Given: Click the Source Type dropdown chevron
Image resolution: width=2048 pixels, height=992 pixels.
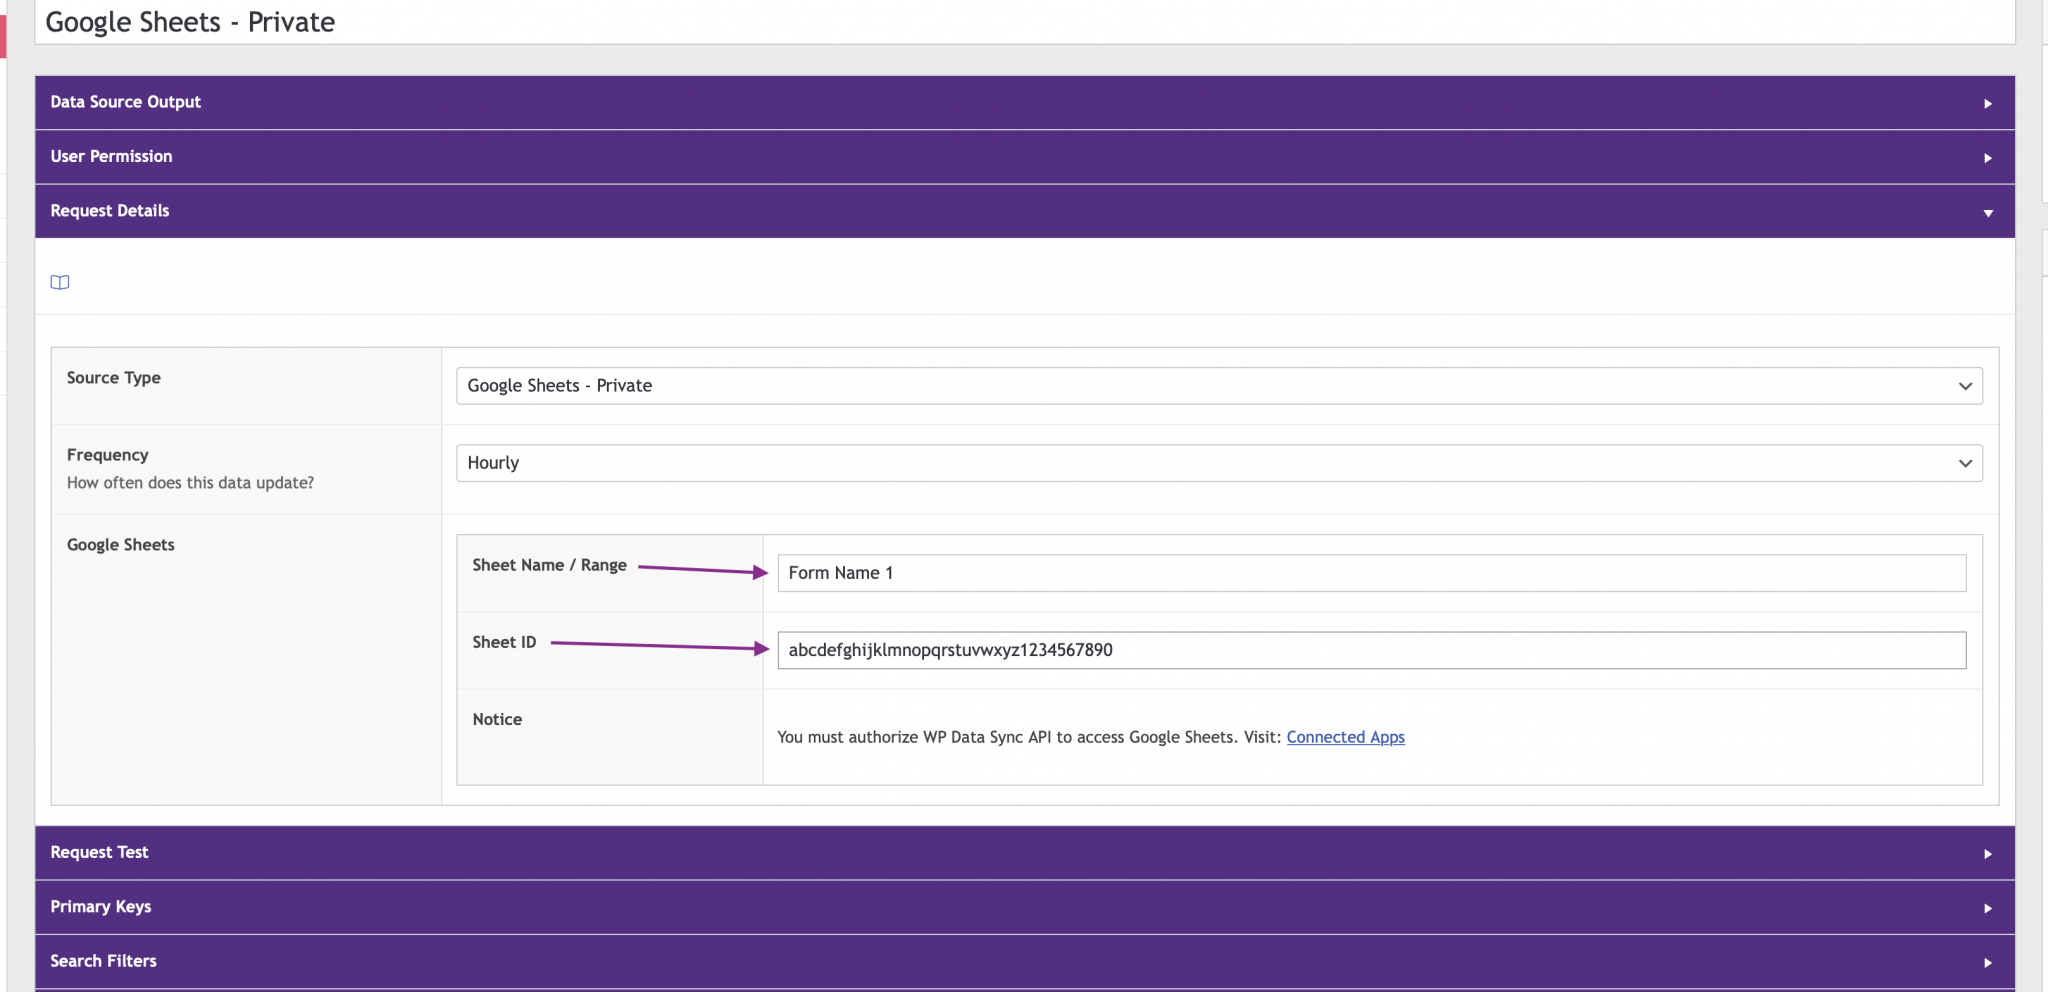Looking at the screenshot, I should [x=1968, y=386].
